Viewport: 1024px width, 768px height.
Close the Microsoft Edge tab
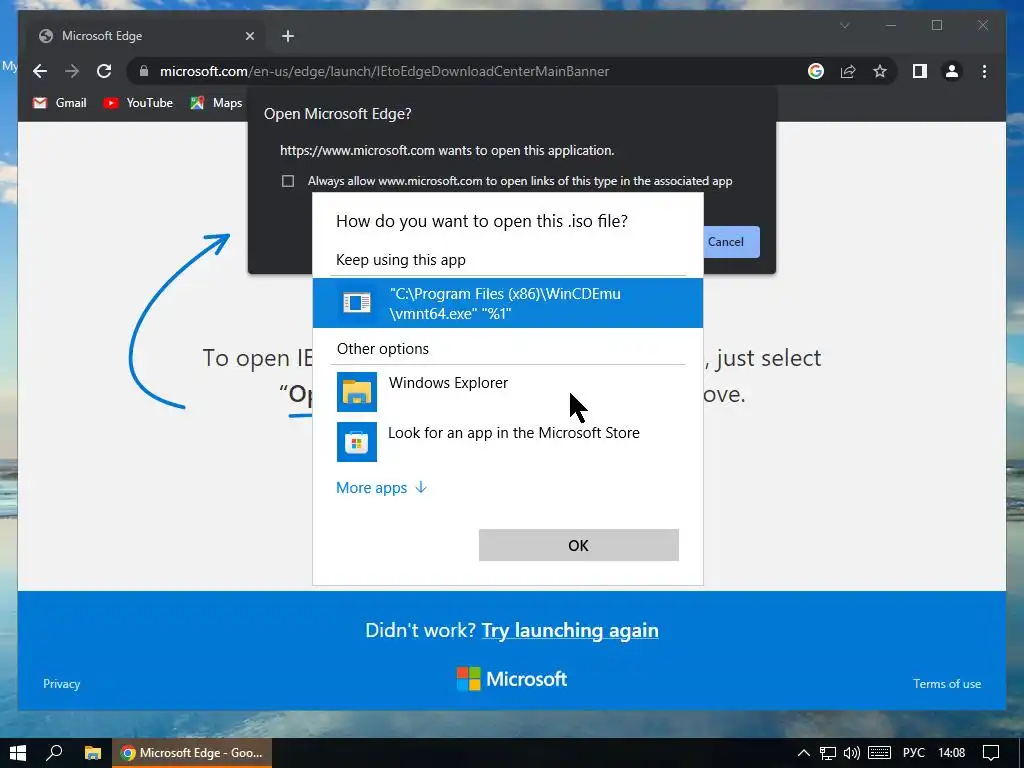249,36
